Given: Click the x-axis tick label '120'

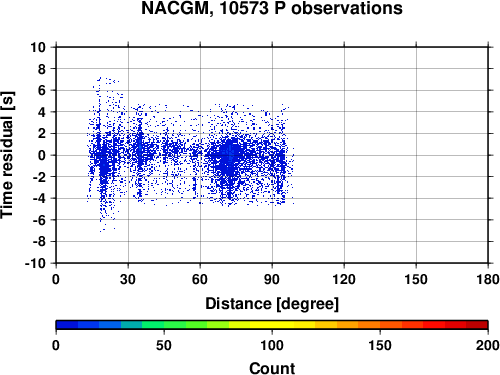Looking at the screenshot, I should [344, 279].
